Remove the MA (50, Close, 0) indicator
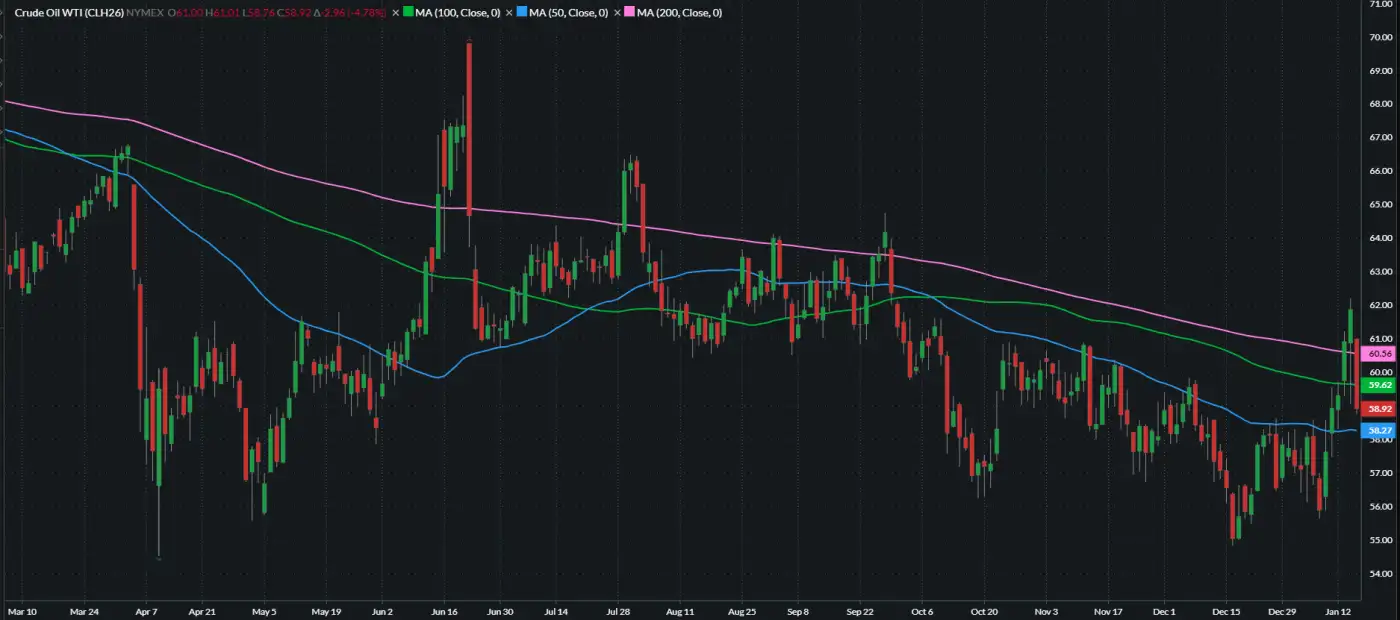This screenshot has width=1400, height=620. click(x=510, y=12)
